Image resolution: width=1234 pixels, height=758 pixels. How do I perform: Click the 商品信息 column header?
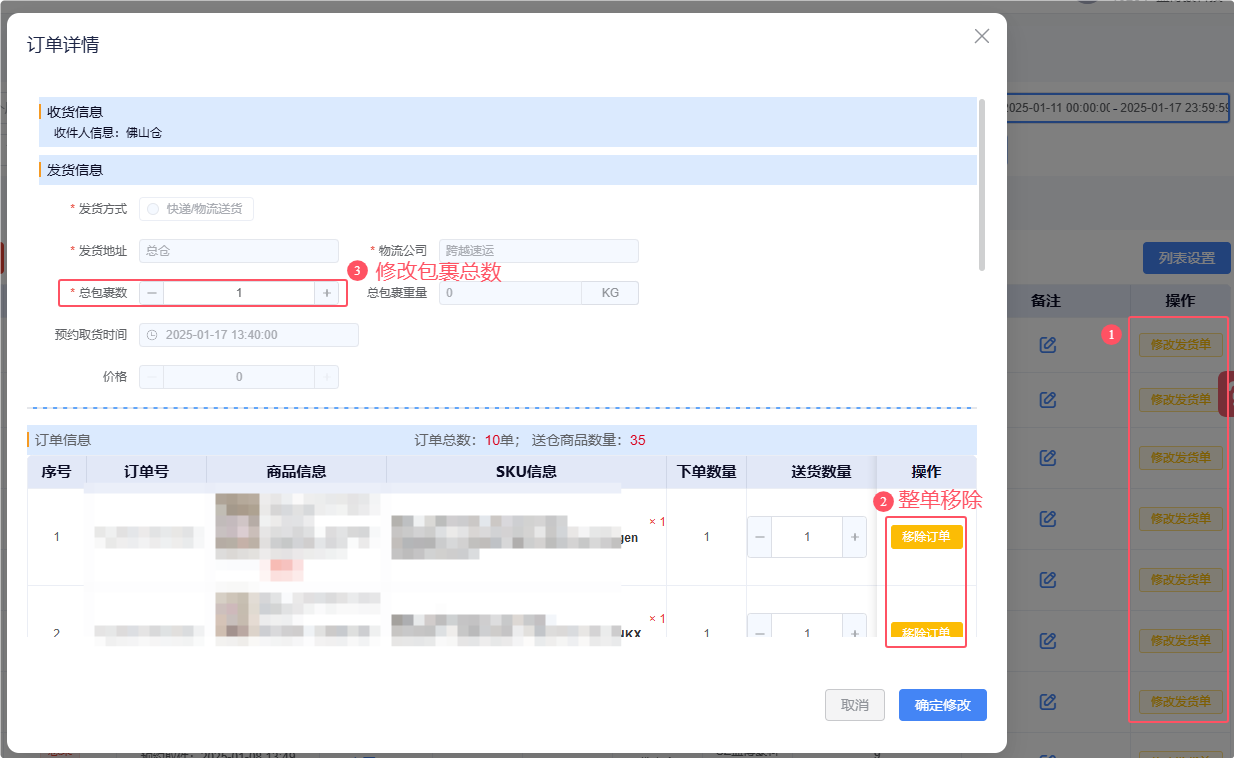296,472
